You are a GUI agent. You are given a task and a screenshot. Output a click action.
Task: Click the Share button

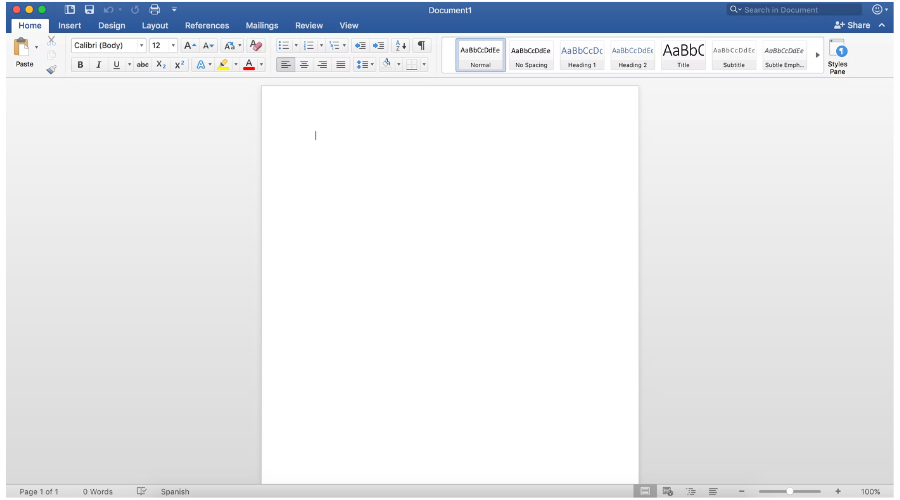tap(853, 25)
